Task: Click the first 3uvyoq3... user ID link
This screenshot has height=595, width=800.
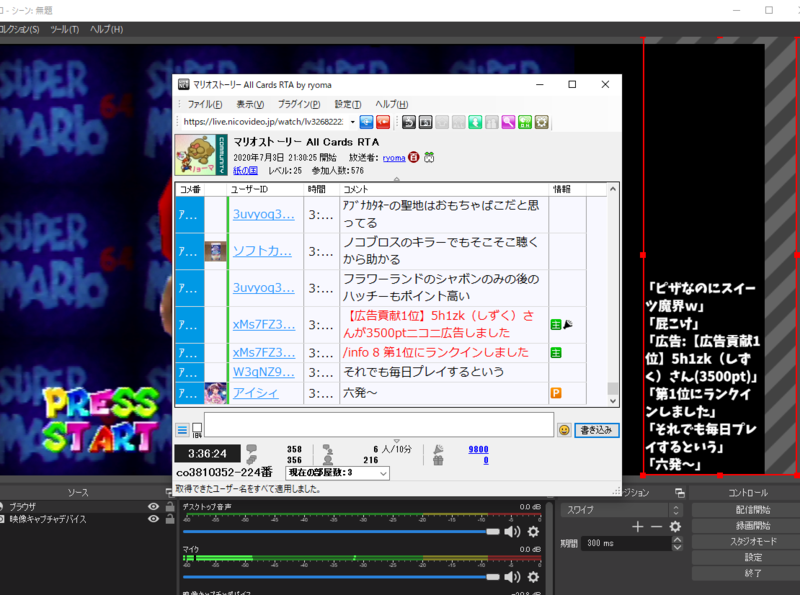Action: [x=264, y=214]
